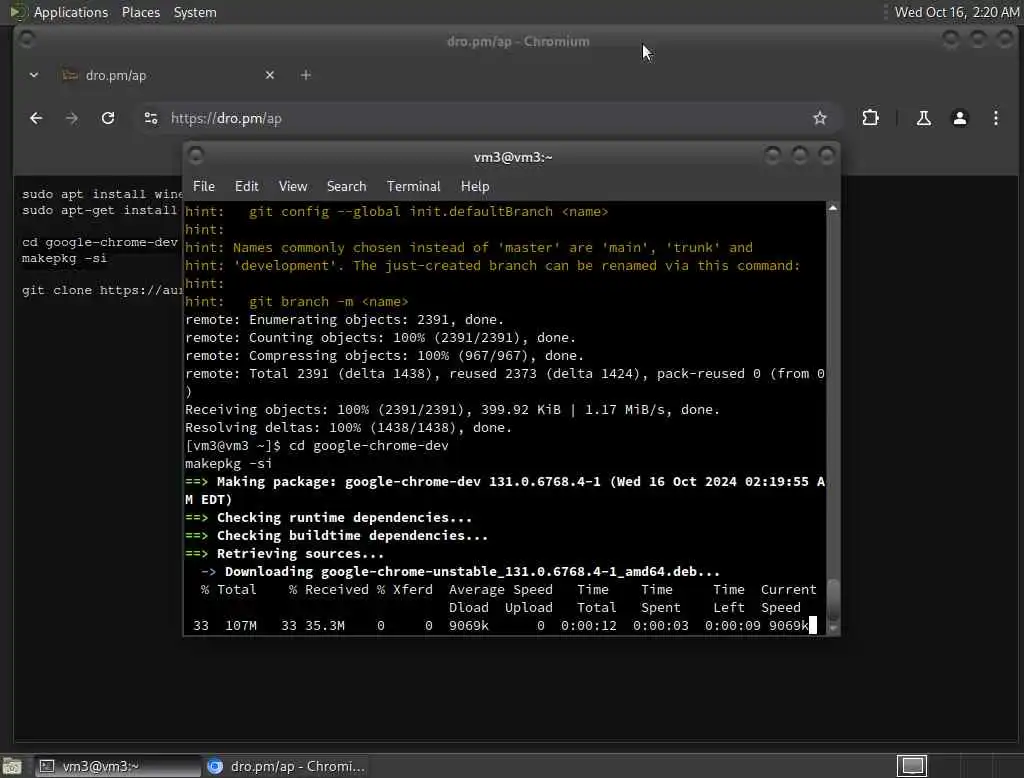Viewport: 1024px width, 778px height.
Task: Switch to dro.pm/ap Chromium taskbar entry
Action: click(x=287, y=766)
